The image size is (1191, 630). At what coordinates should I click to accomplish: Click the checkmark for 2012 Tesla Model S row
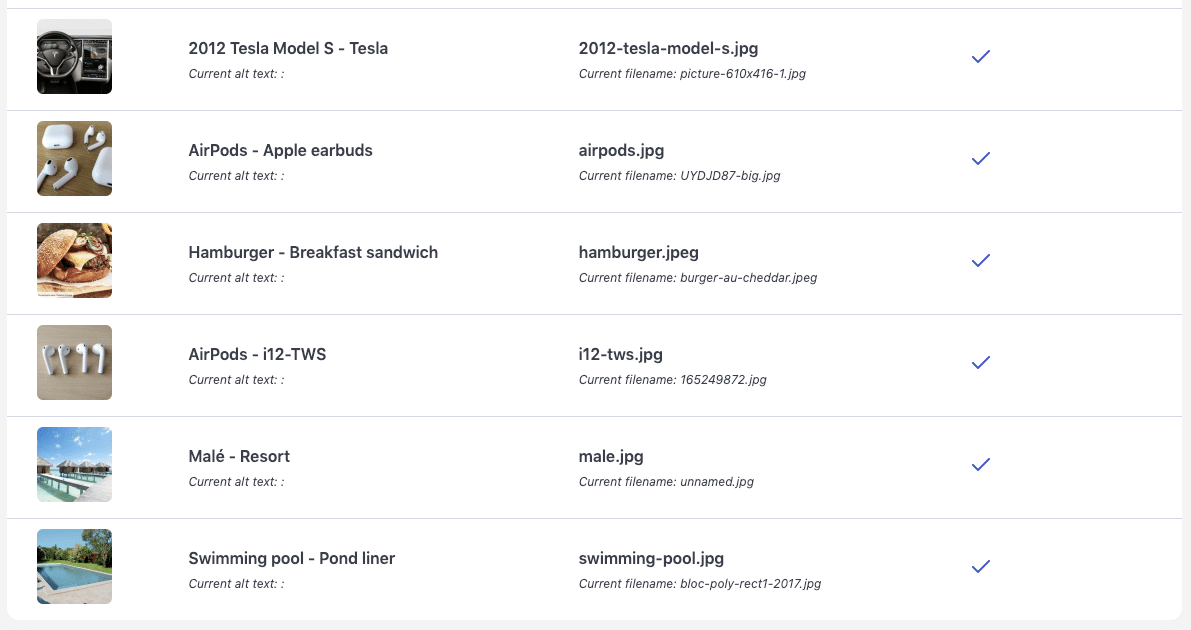(x=981, y=57)
